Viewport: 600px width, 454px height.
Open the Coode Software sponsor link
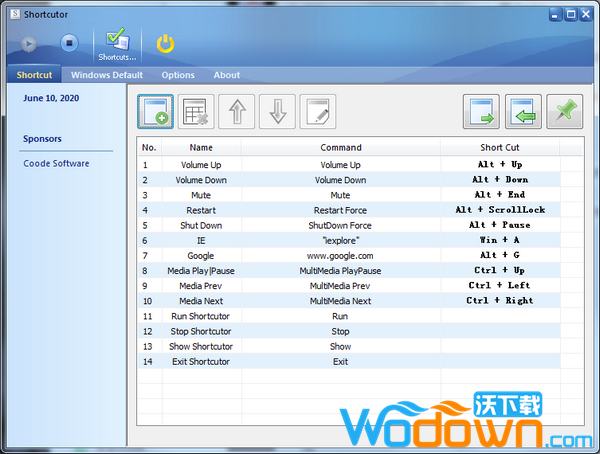[56, 164]
